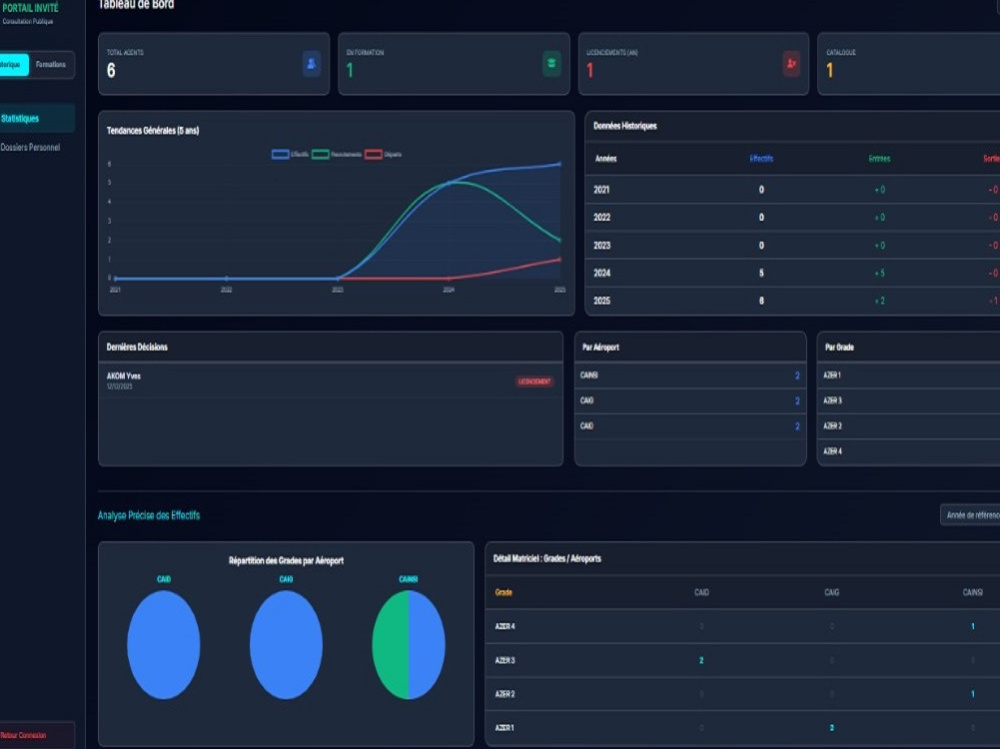Click the orange Grade column header

click(504, 593)
